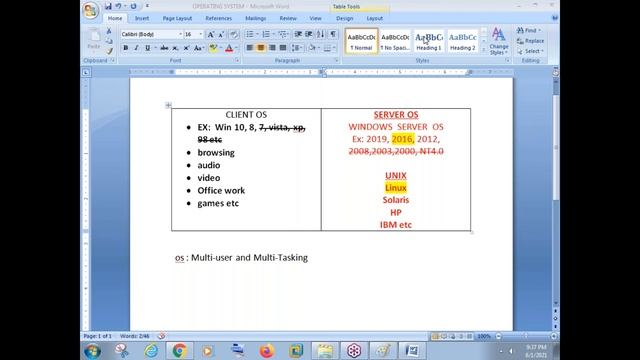Apply subscript formatting
Viewport: 640px width, 360px height.
[175, 48]
